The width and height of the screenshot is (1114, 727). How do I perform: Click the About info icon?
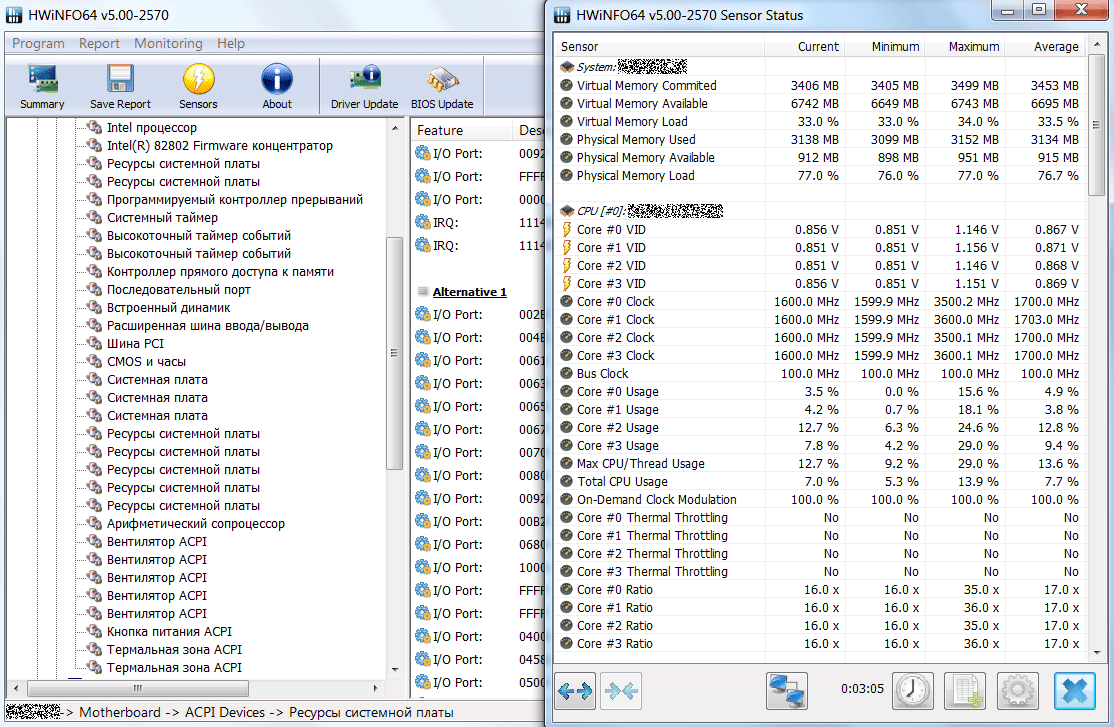pyautogui.click(x=277, y=87)
